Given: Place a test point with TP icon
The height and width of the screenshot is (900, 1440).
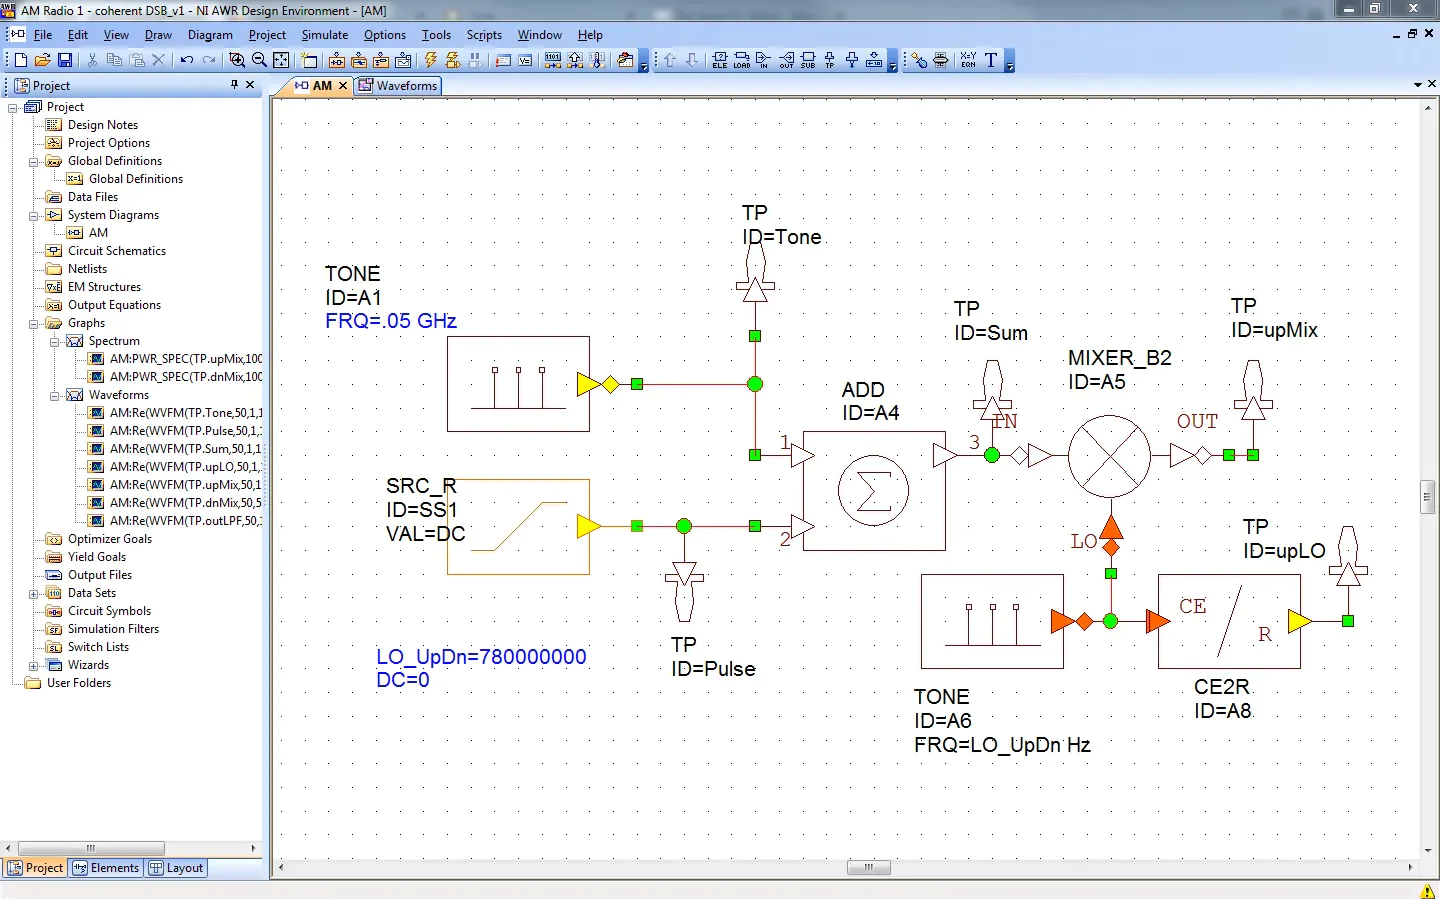Looking at the screenshot, I should (830, 60).
